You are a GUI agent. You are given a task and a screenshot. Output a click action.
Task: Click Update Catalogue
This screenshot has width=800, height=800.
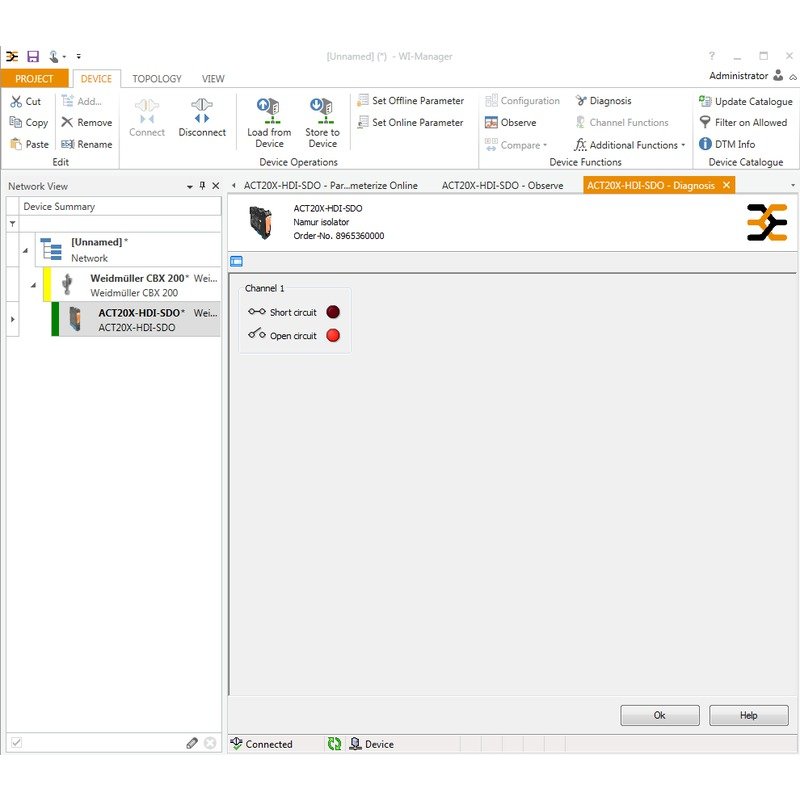pyautogui.click(x=746, y=102)
